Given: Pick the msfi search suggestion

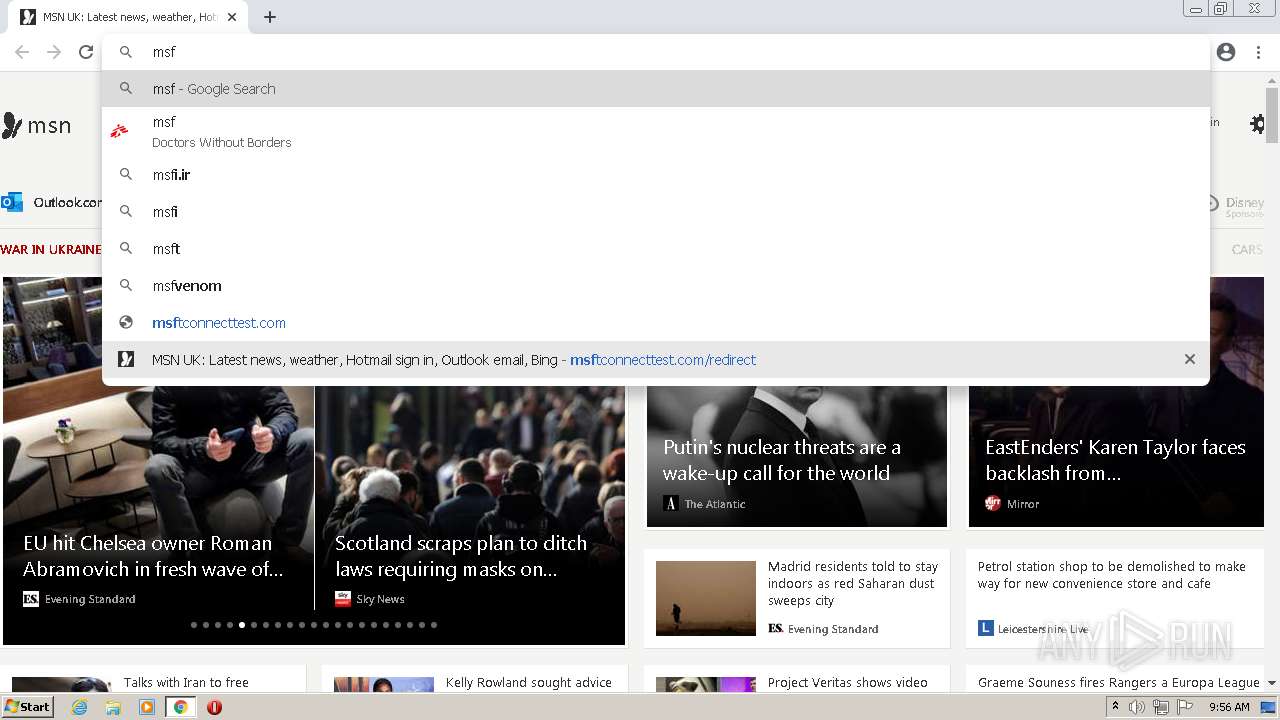Looking at the screenshot, I should 656,211.
